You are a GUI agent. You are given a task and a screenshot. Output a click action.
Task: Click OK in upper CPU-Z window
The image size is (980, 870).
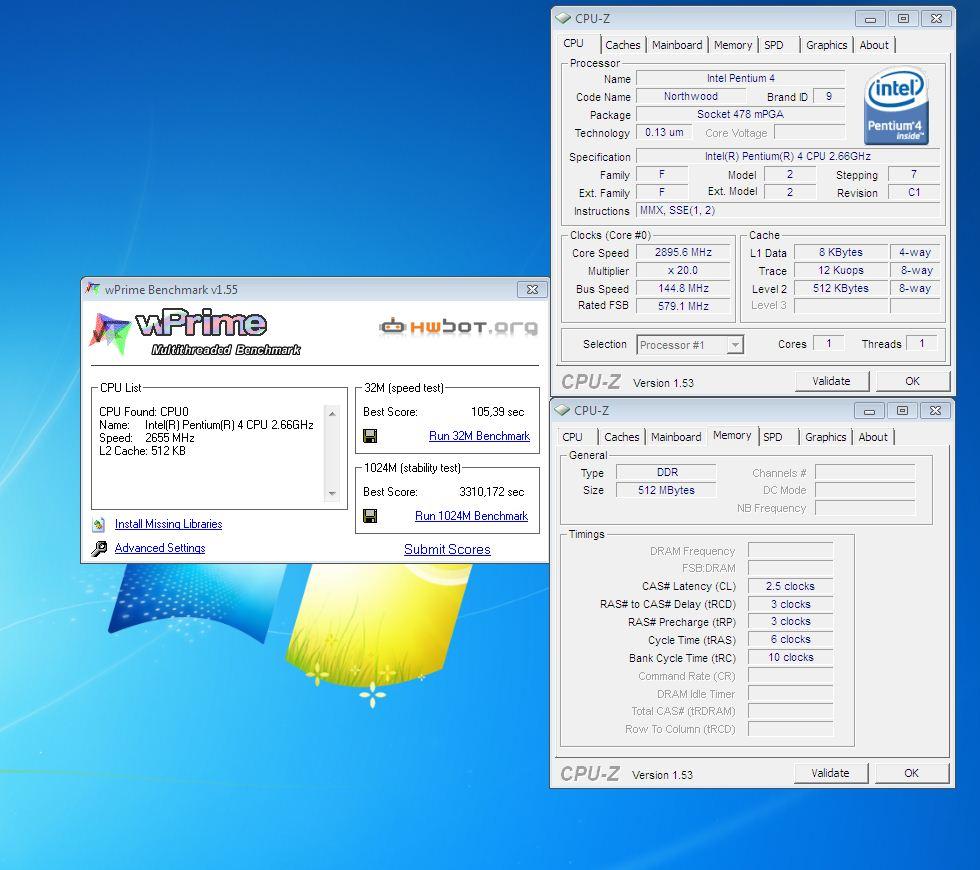pos(912,381)
